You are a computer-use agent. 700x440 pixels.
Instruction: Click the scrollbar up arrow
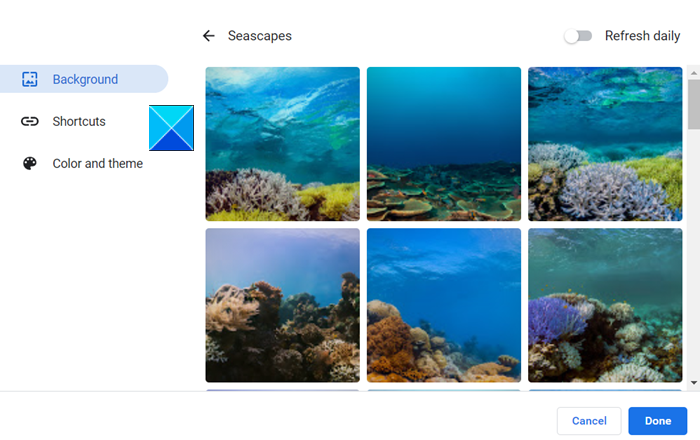coord(693,72)
